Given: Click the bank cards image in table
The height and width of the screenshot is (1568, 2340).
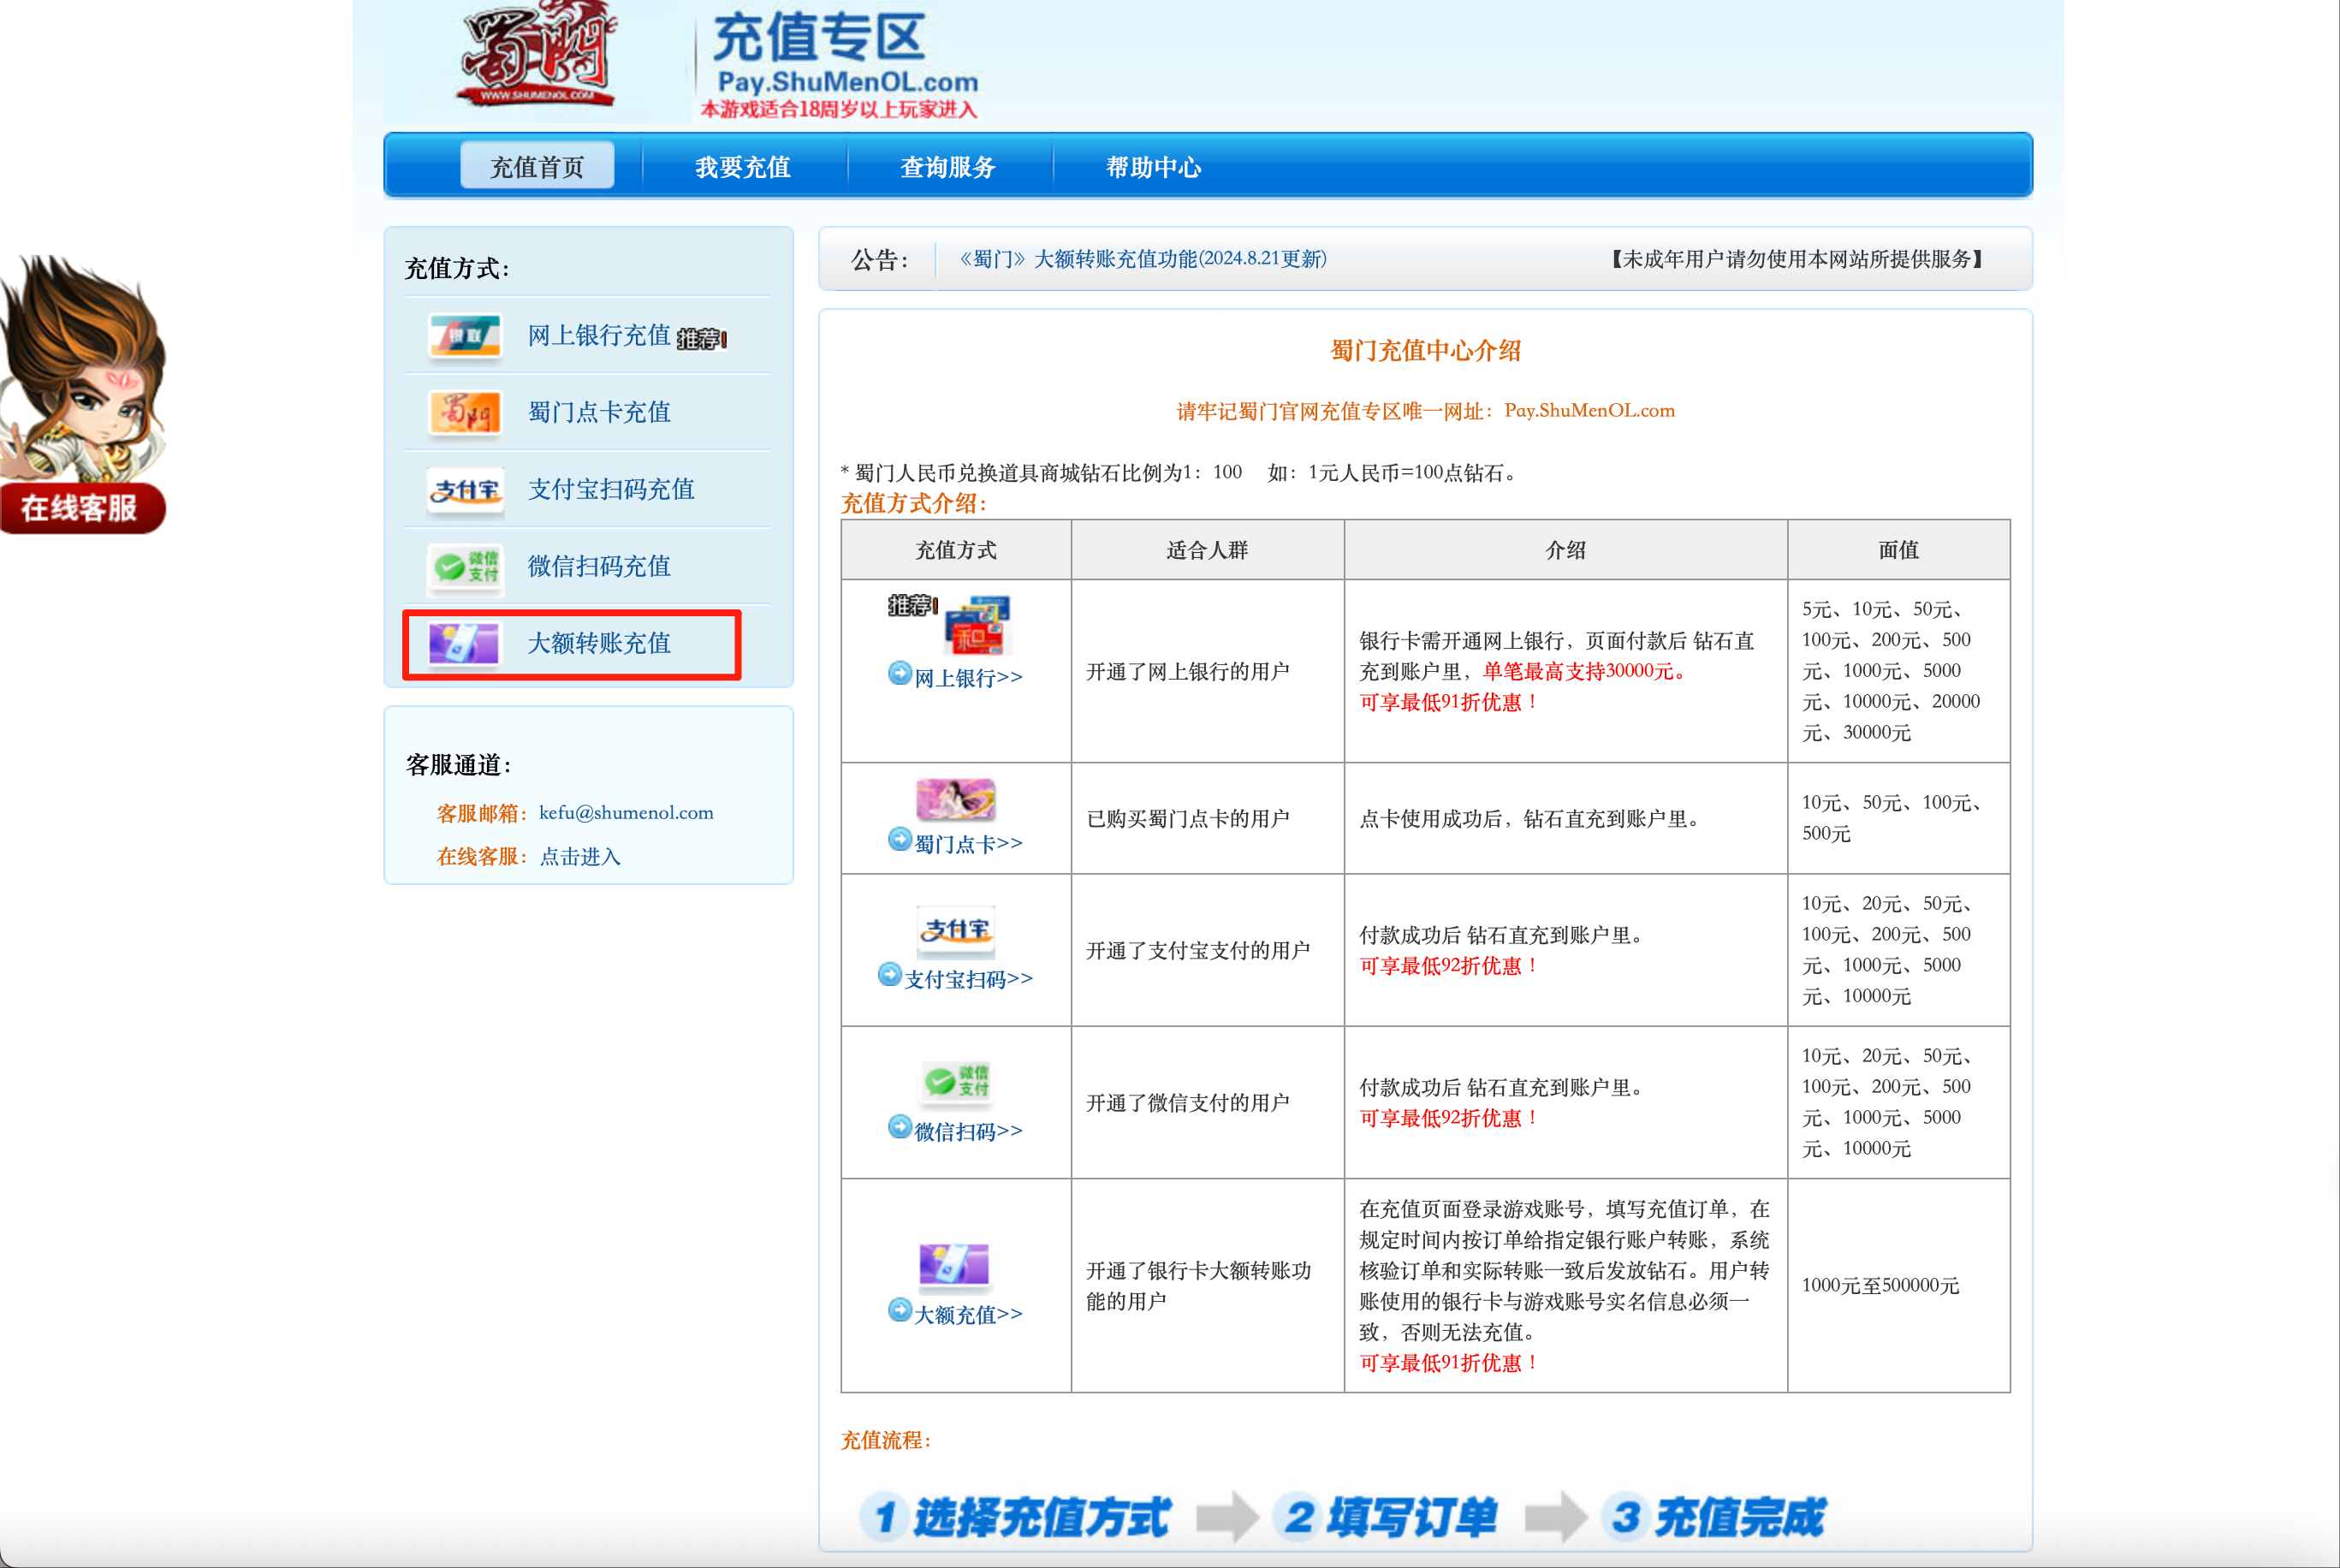Looking at the screenshot, I should tap(977, 624).
